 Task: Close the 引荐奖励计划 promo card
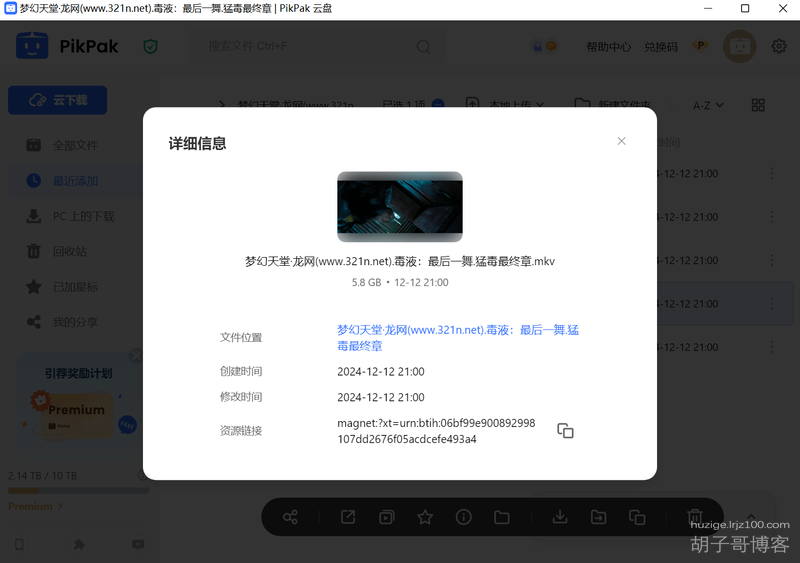tap(136, 355)
